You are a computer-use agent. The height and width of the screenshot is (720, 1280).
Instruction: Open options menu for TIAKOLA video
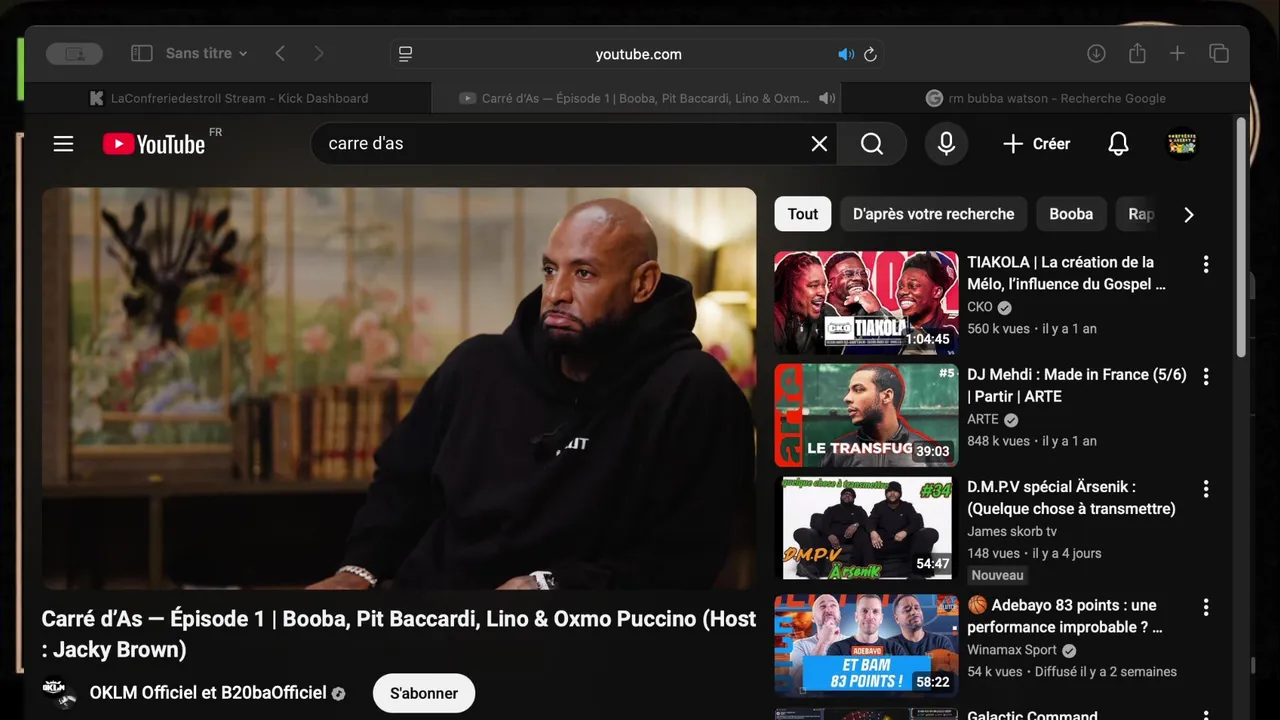(1206, 264)
